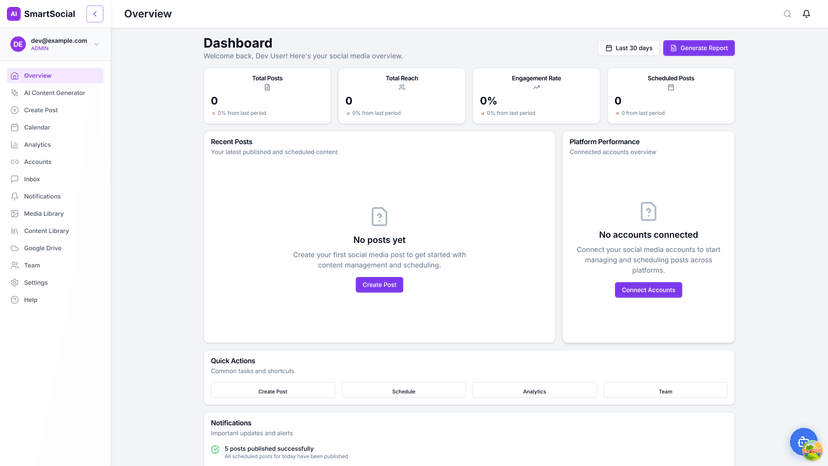Click the purple Create Post button

pos(379,285)
